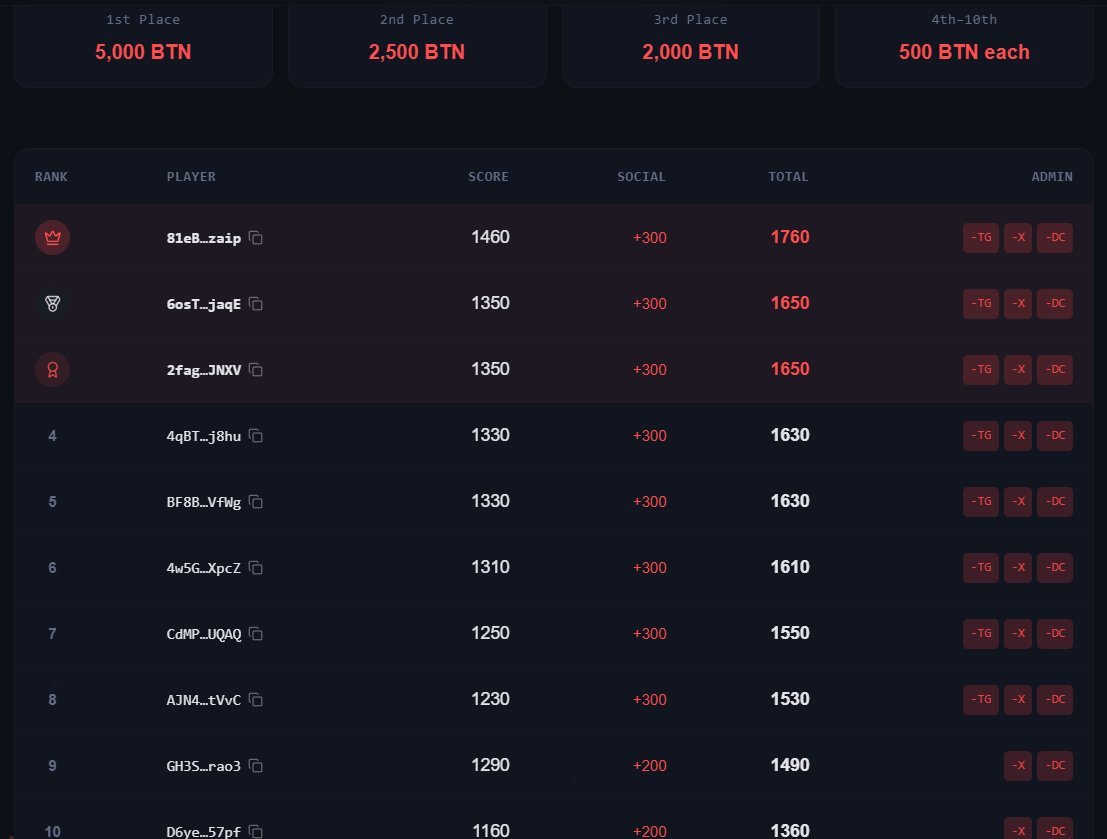This screenshot has height=839, width=1107.
Task: Remove X bonus for 6osT…jaqE
Action: click(1018, 304)
